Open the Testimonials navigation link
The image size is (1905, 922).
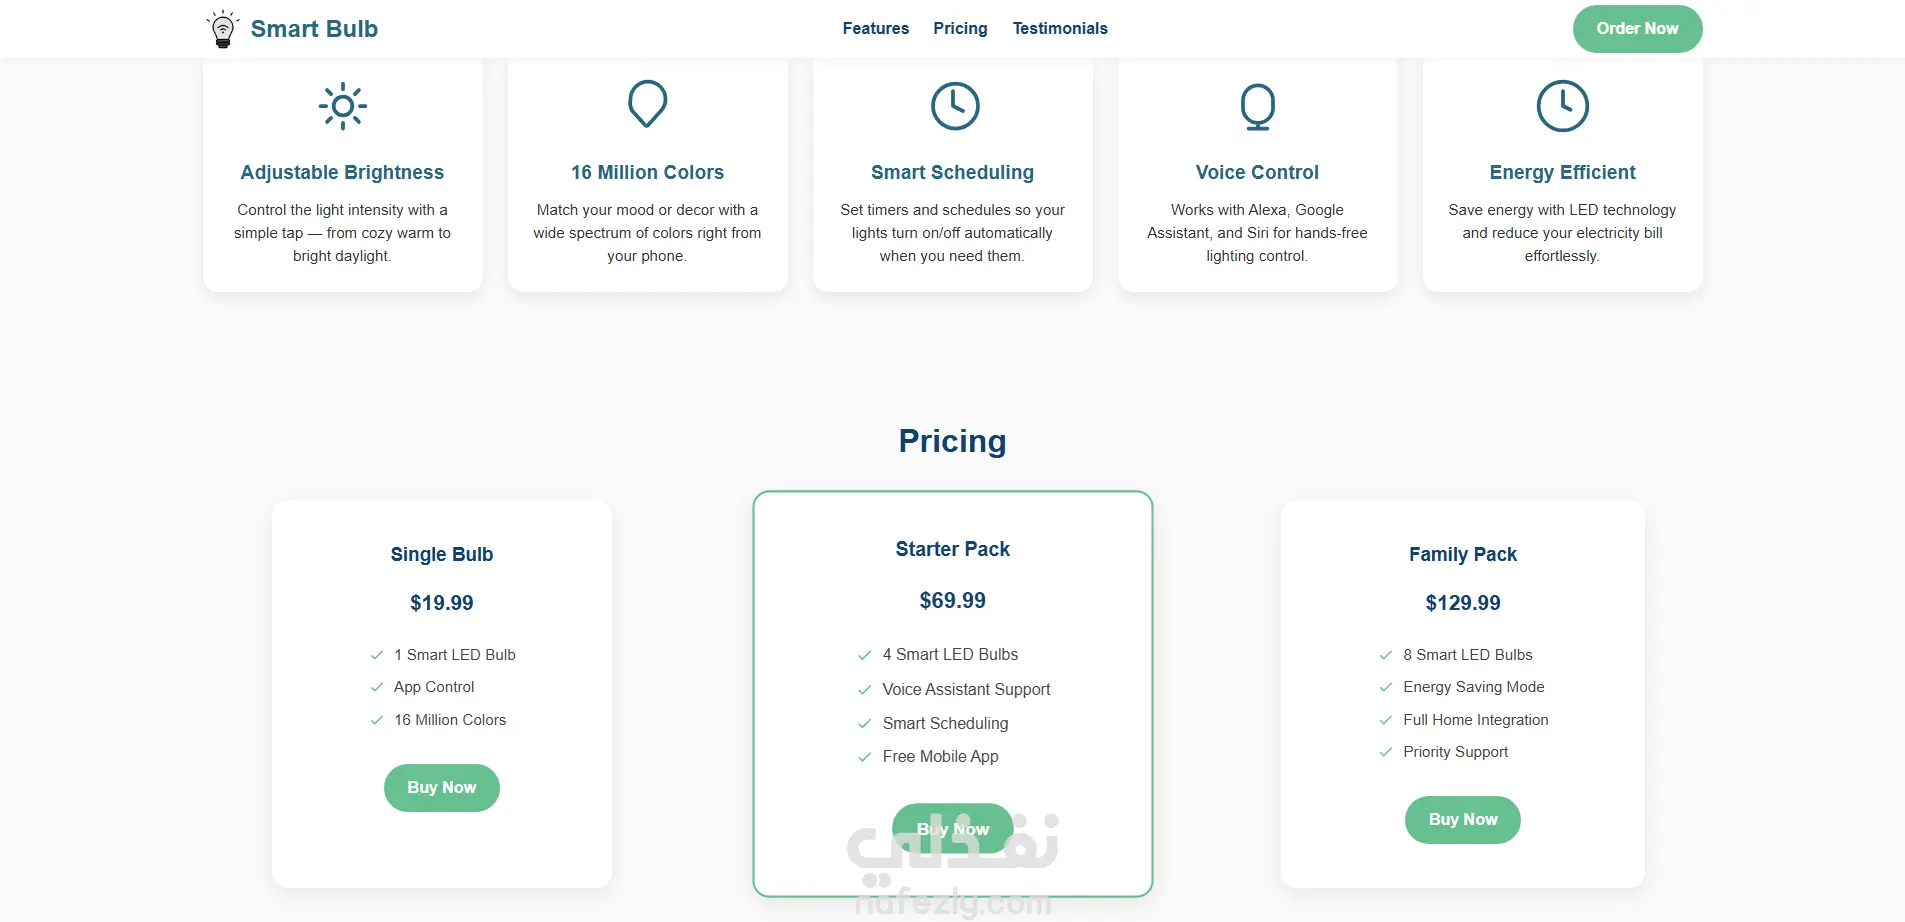click(x=1060, y=29)
